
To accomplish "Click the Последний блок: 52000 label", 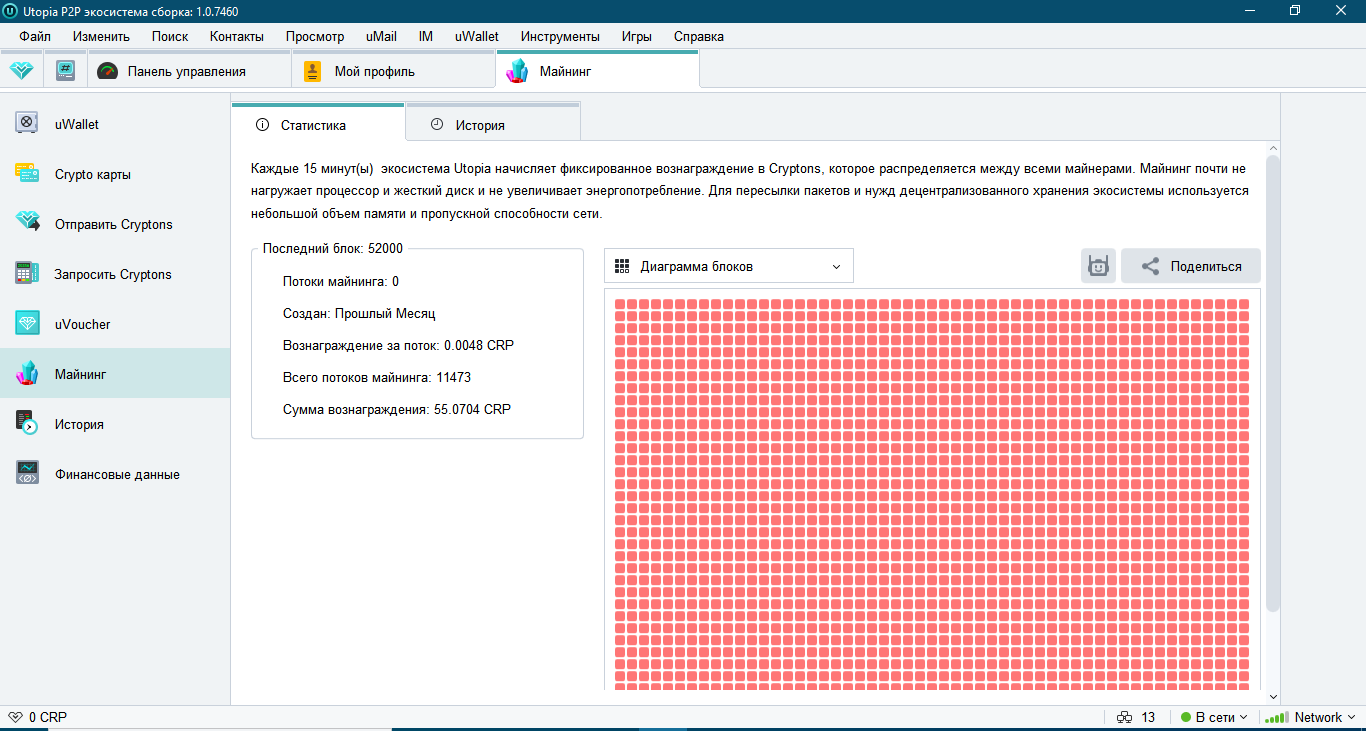I will (x=333, y=248).
